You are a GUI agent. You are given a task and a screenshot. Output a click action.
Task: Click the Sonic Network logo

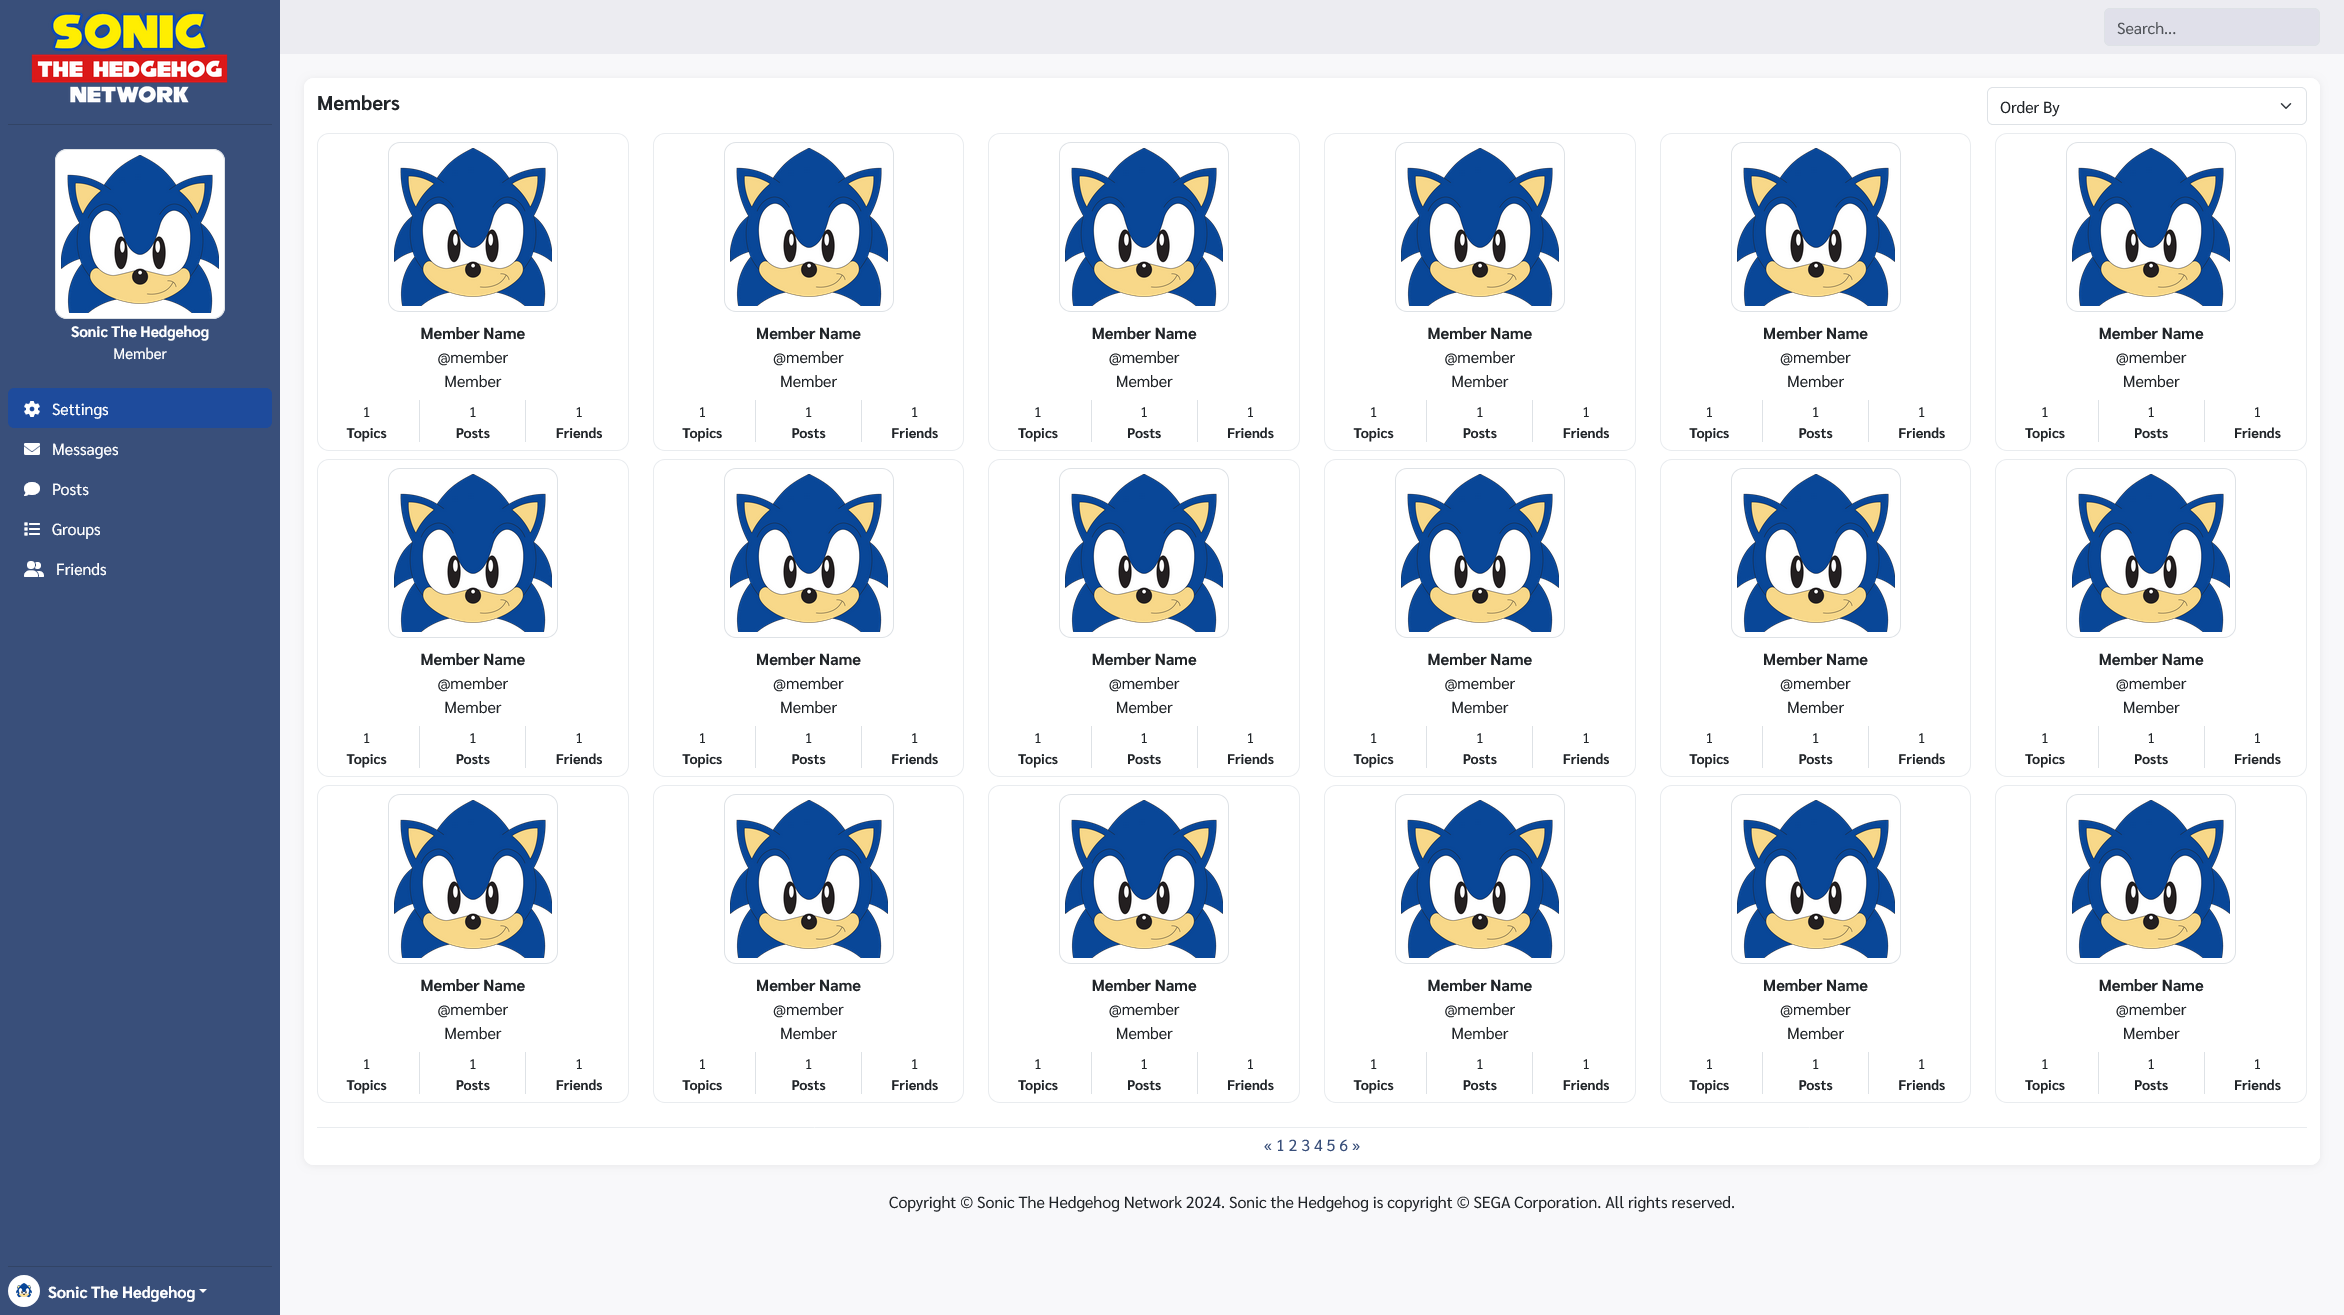point(129,58)
